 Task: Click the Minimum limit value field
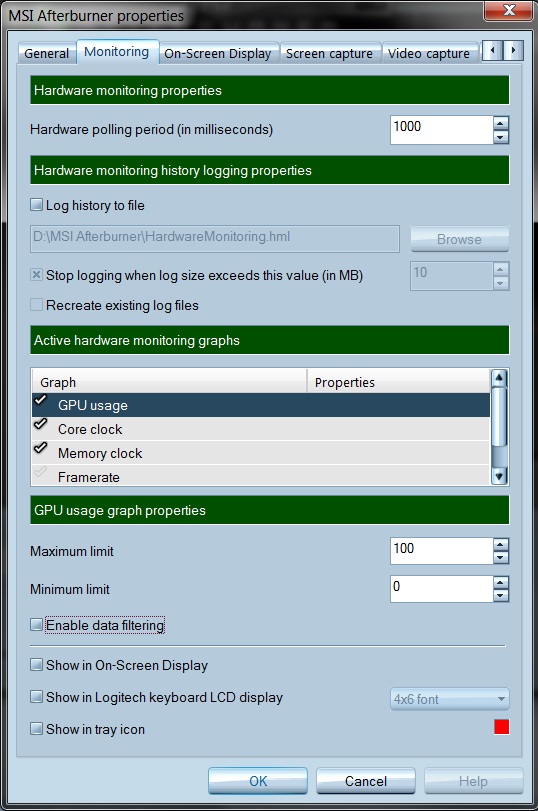[442, 589]
